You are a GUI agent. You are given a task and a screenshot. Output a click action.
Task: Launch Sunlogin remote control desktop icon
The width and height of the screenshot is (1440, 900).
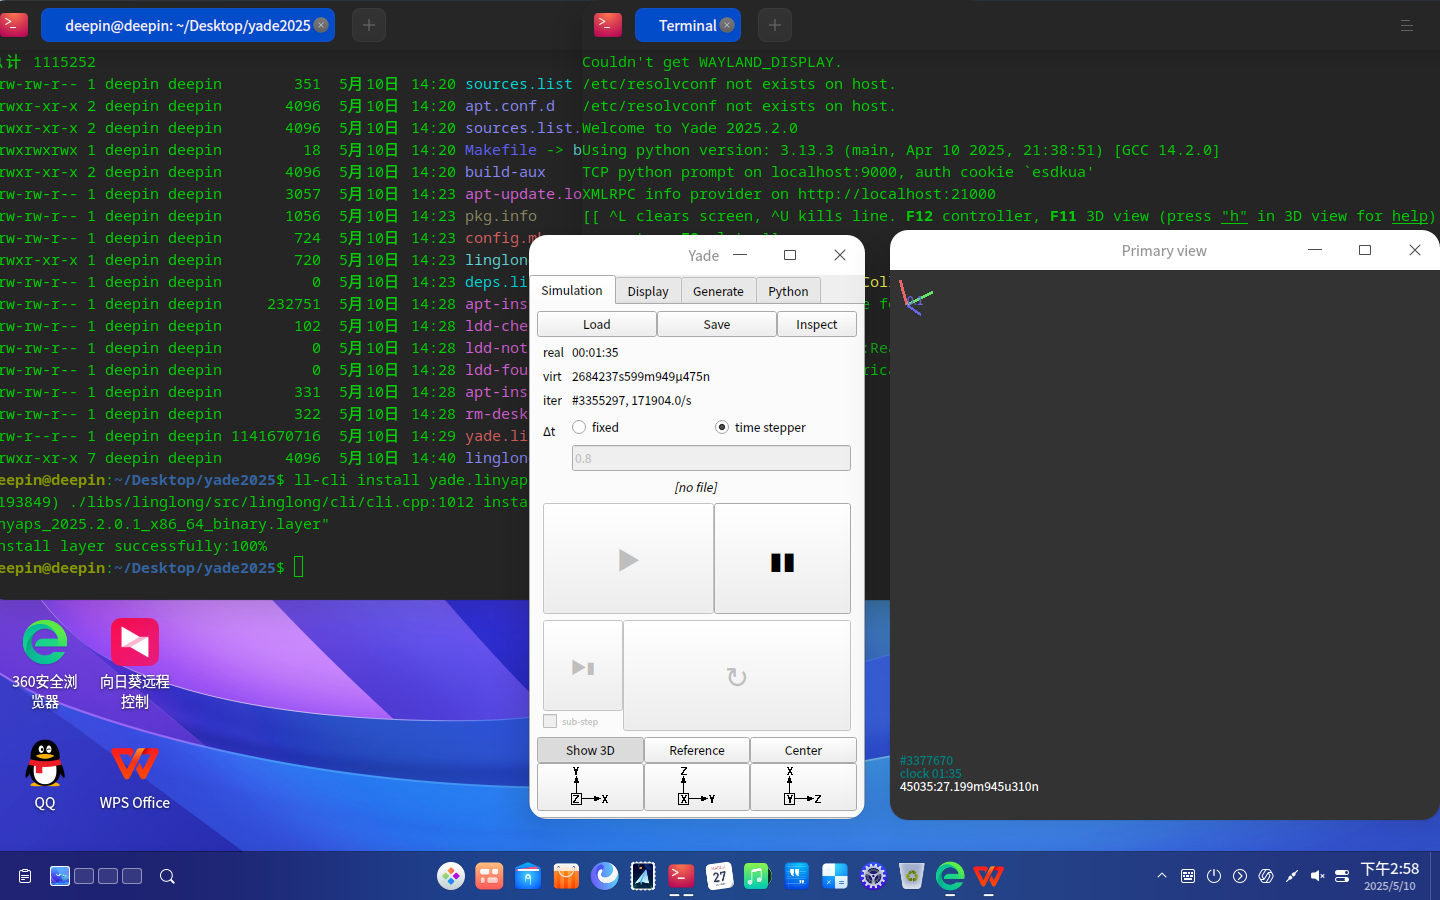coord(135,663)
